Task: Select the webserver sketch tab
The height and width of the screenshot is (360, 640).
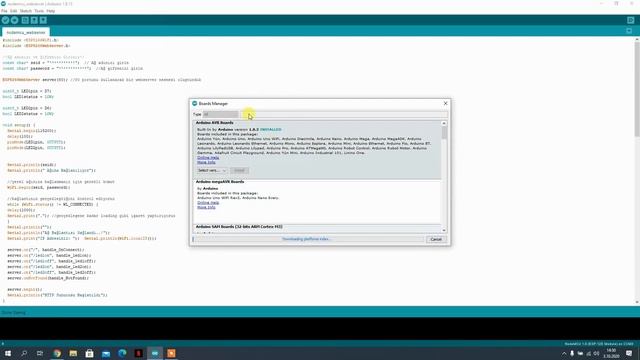Action: click(x=26, y=32)
